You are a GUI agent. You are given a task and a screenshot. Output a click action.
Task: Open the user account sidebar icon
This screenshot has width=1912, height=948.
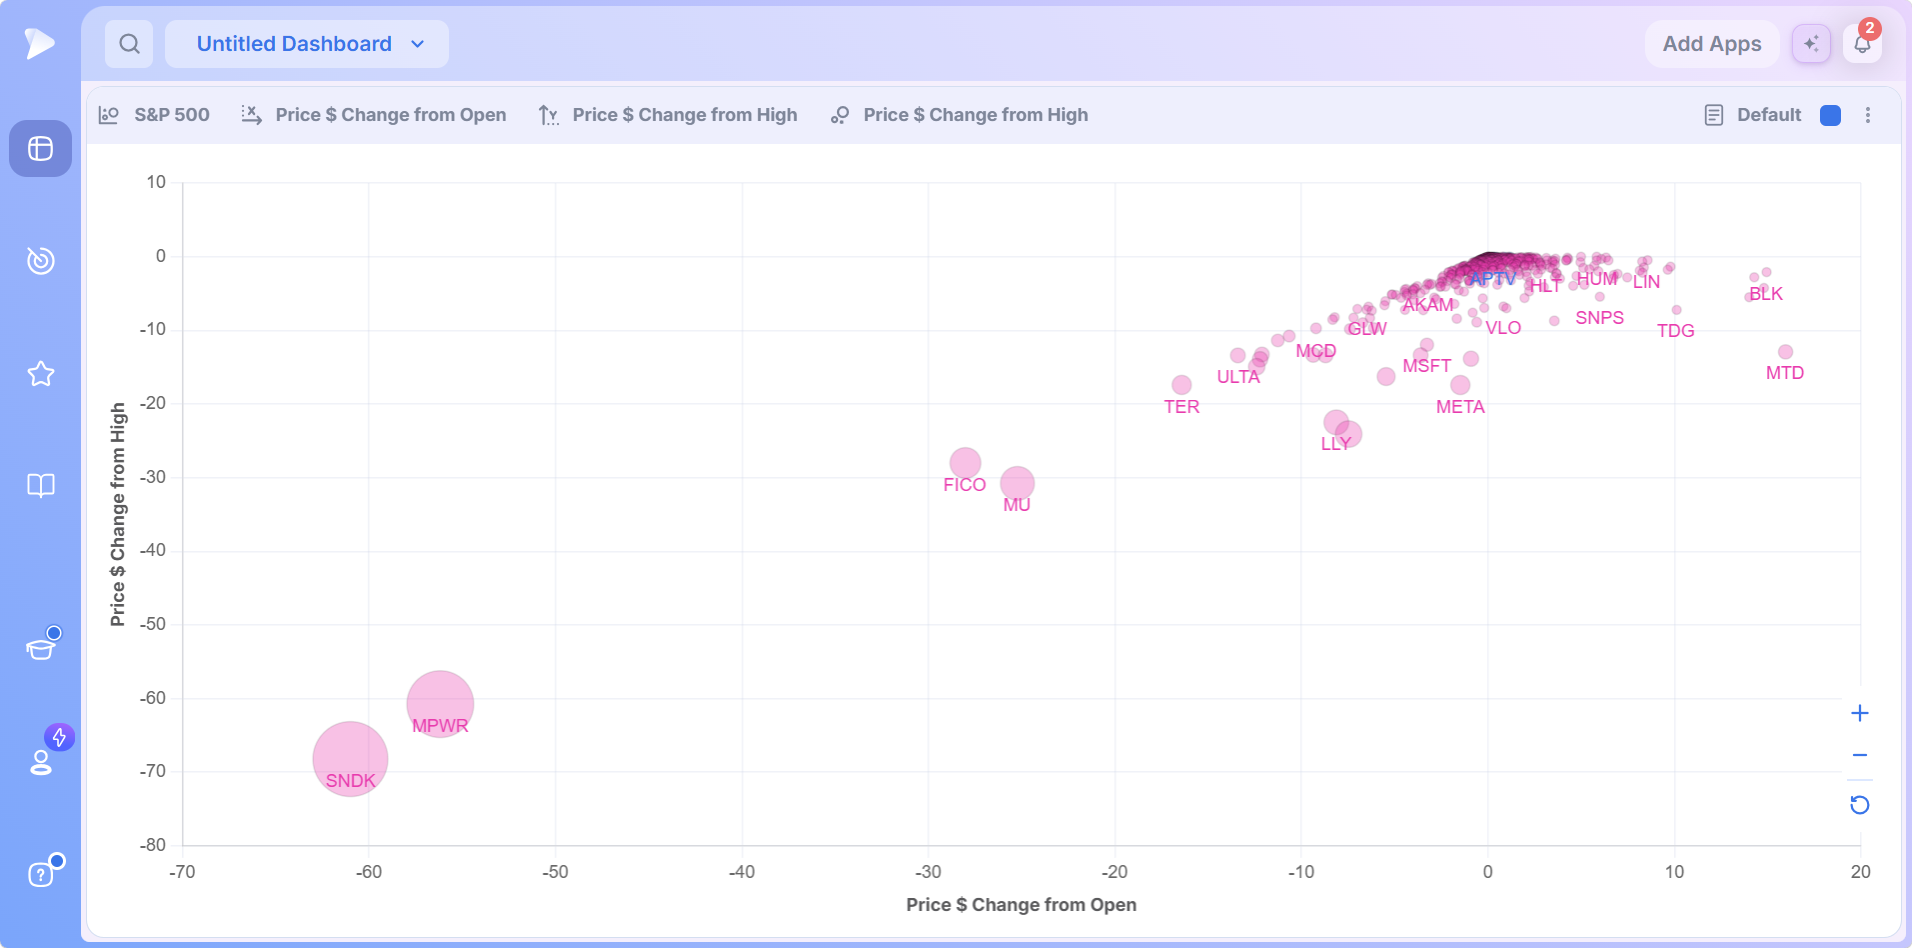(40, 763)
